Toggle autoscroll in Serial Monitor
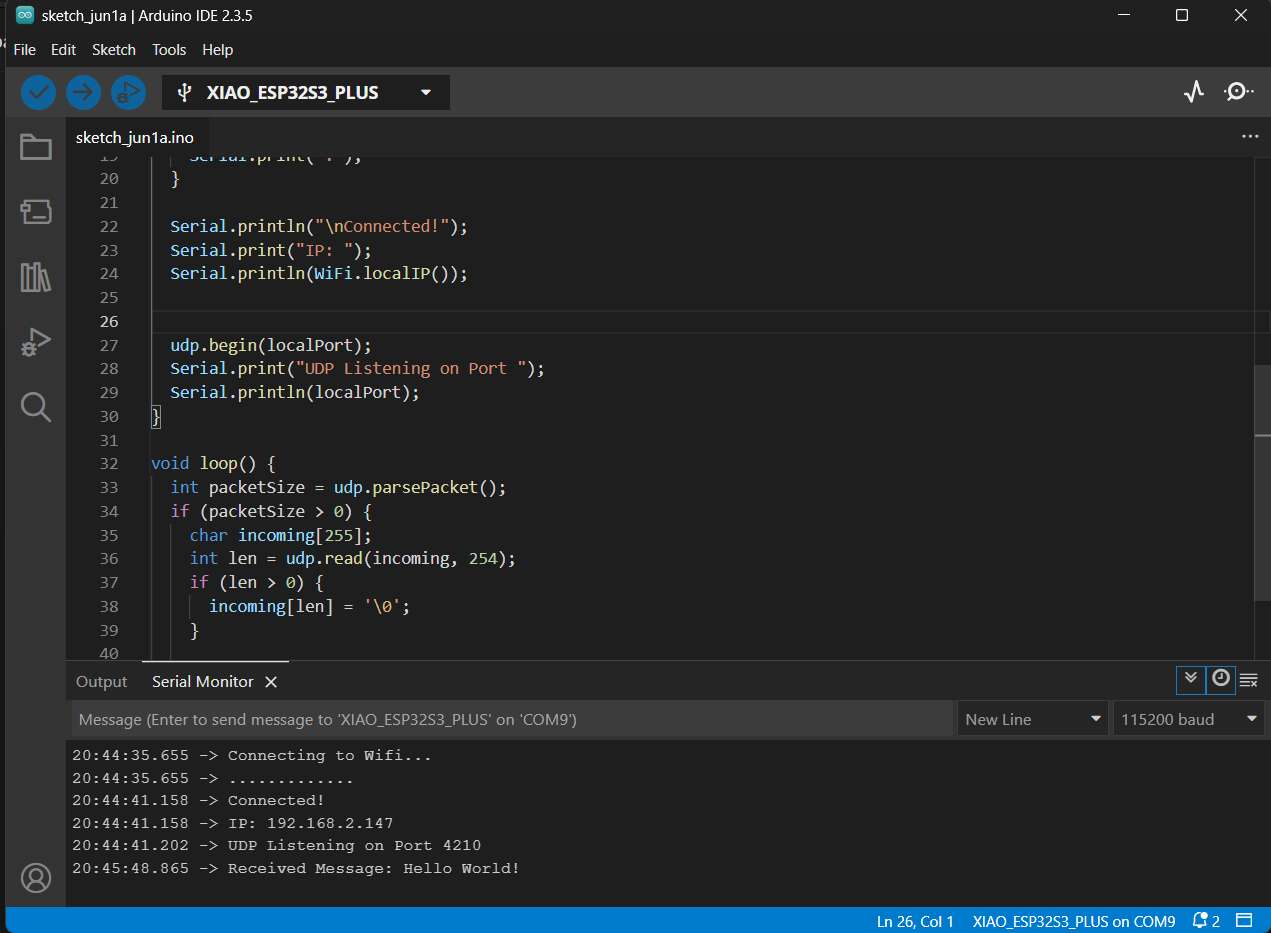This screenshot has width=1271, height=933. 1190,679
